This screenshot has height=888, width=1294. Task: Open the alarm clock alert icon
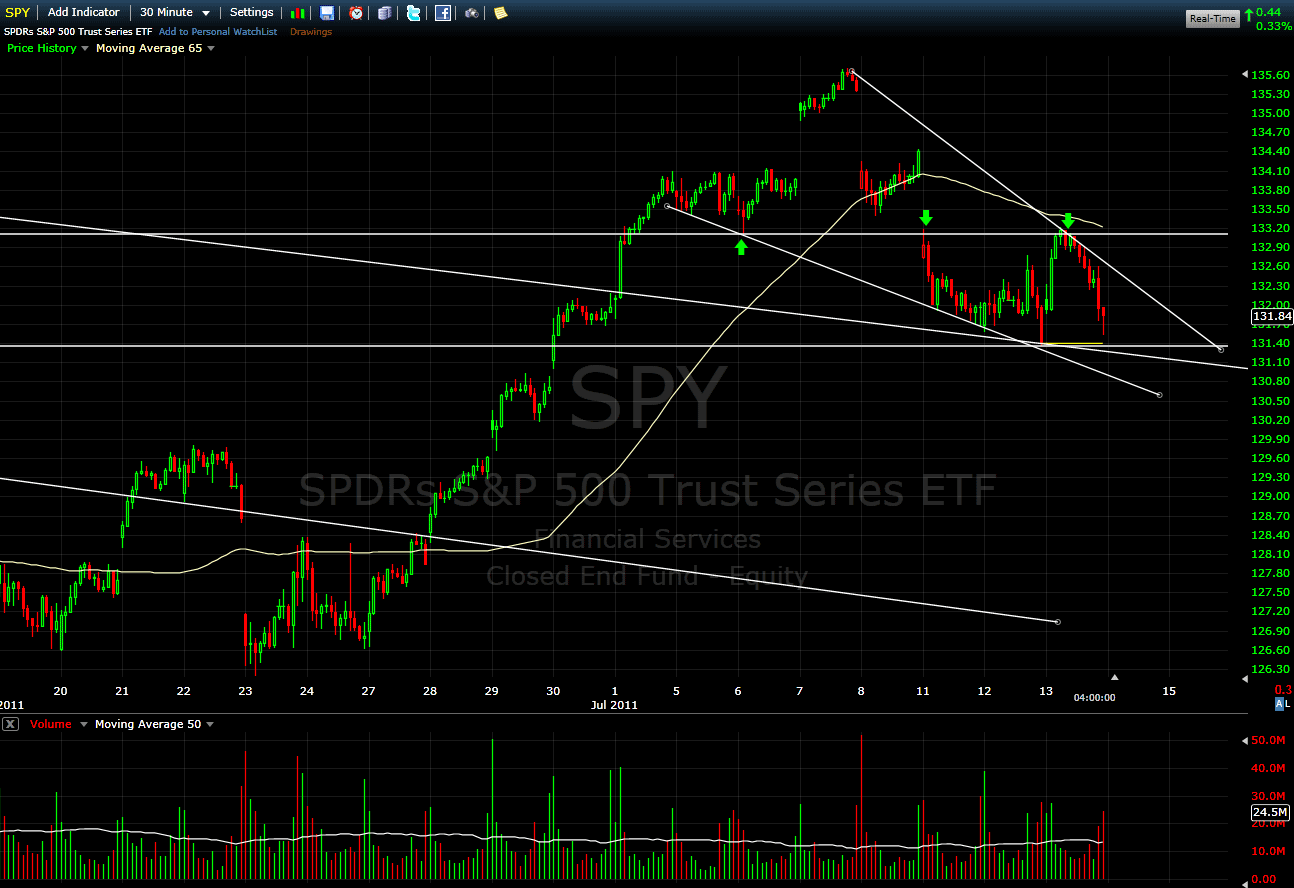click(x=356, y=13)
